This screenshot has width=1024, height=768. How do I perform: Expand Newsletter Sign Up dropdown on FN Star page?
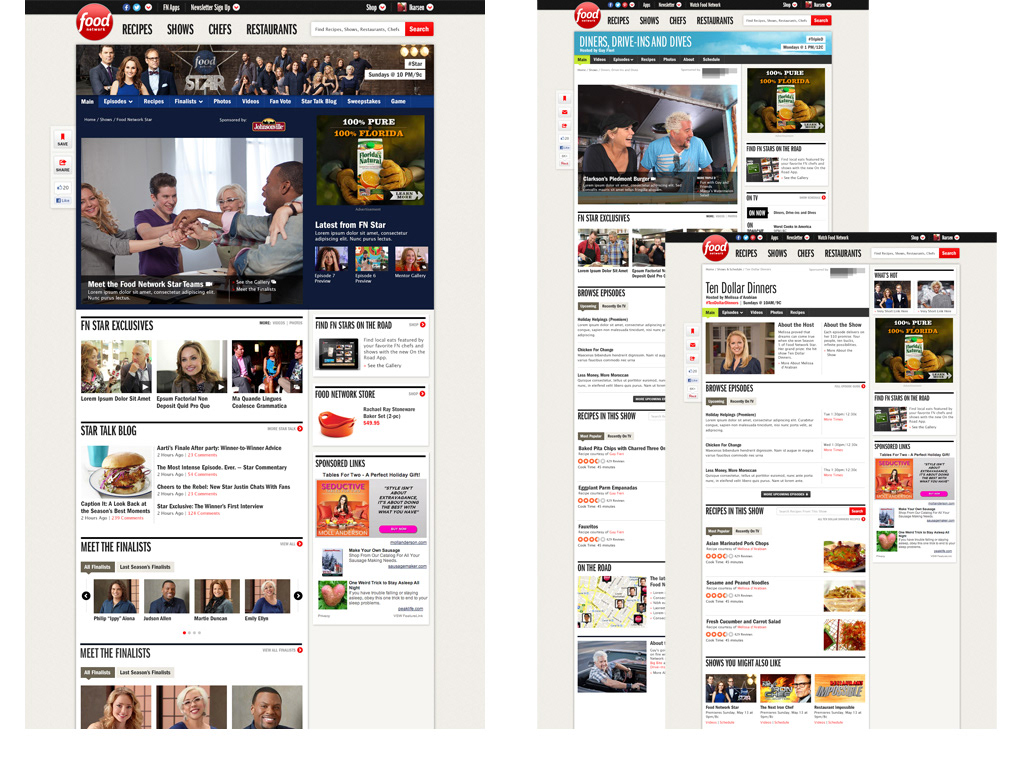pyautogui.click(x=236, y=7)
